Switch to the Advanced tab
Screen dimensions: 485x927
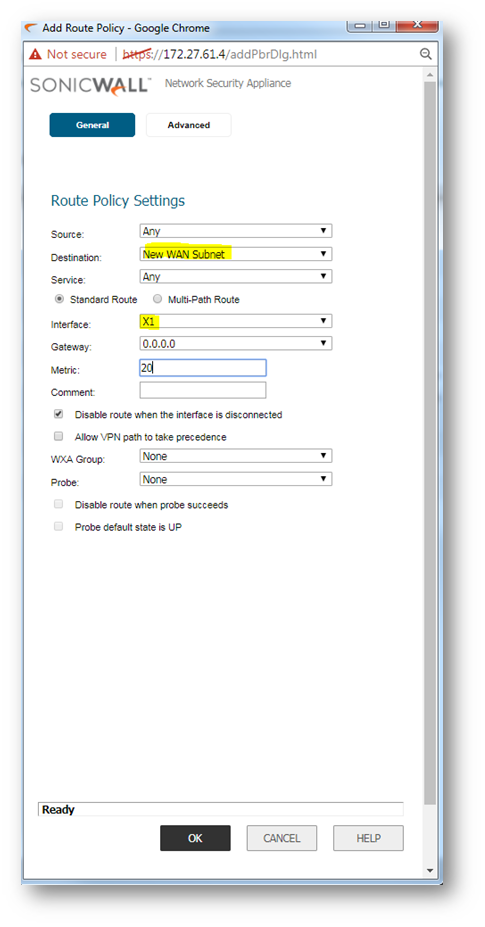[189, 125]
